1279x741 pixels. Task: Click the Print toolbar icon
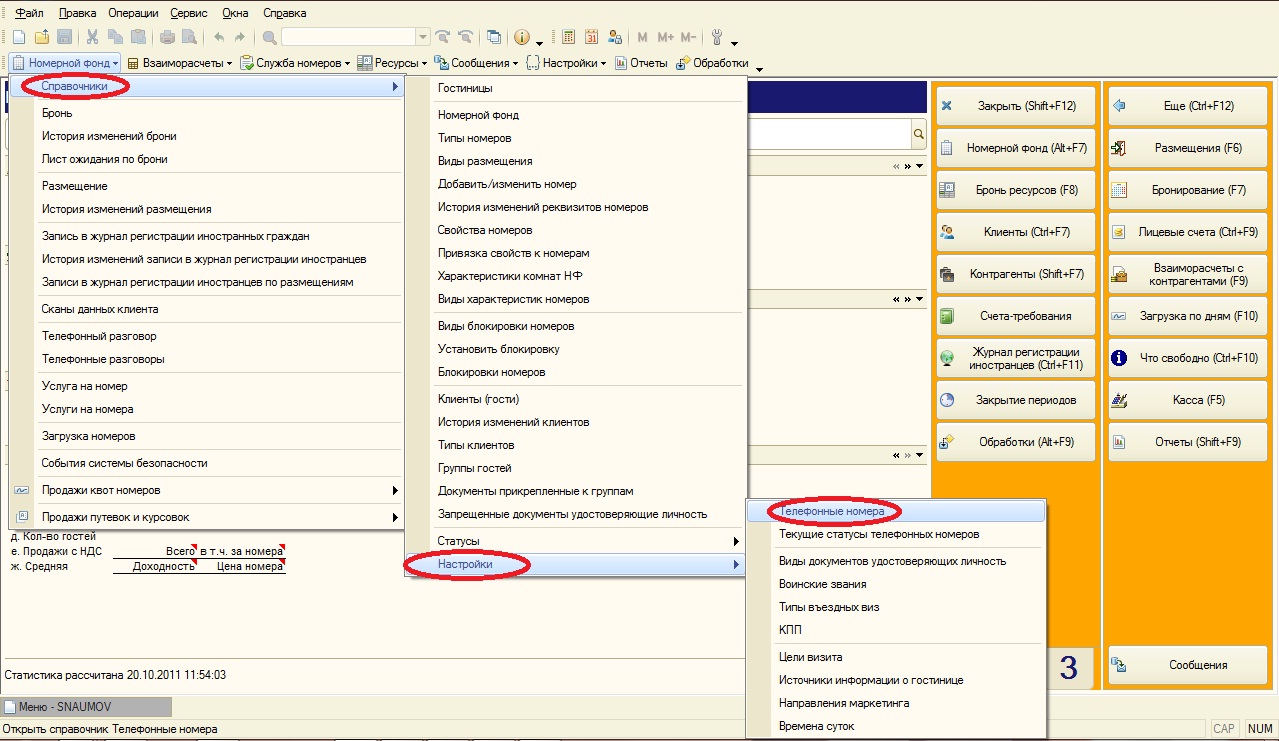point(167,38)
